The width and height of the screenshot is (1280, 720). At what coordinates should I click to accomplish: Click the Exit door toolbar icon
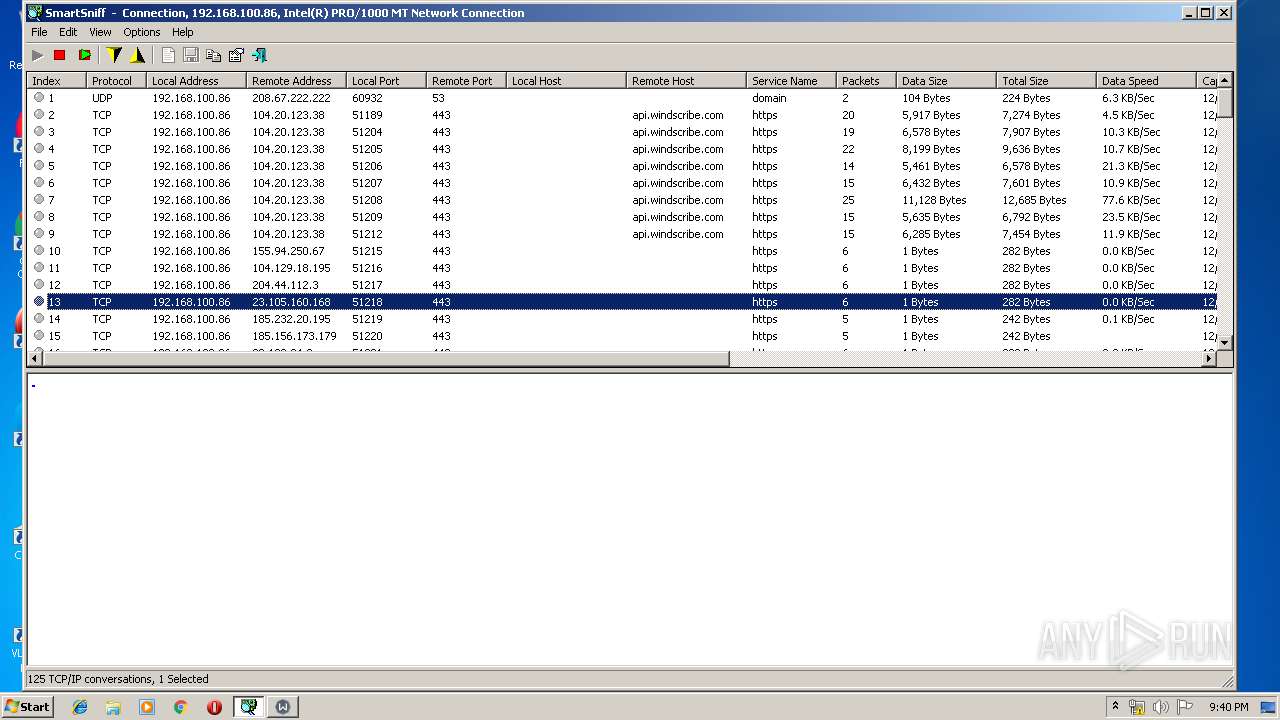(259, 55)
